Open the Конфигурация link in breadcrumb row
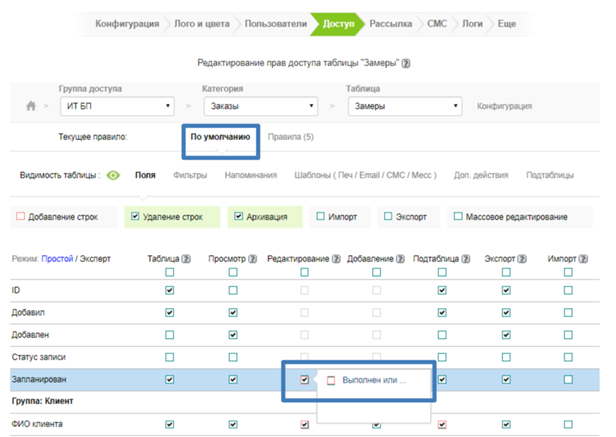The height and width of the screenshot is (437, 616). point(504,106)
